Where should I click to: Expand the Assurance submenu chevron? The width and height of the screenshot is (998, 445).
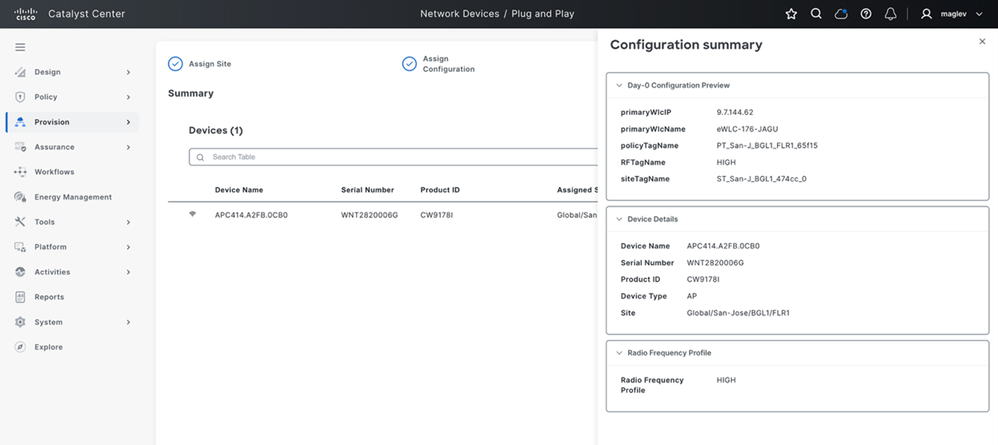point(128,148)
